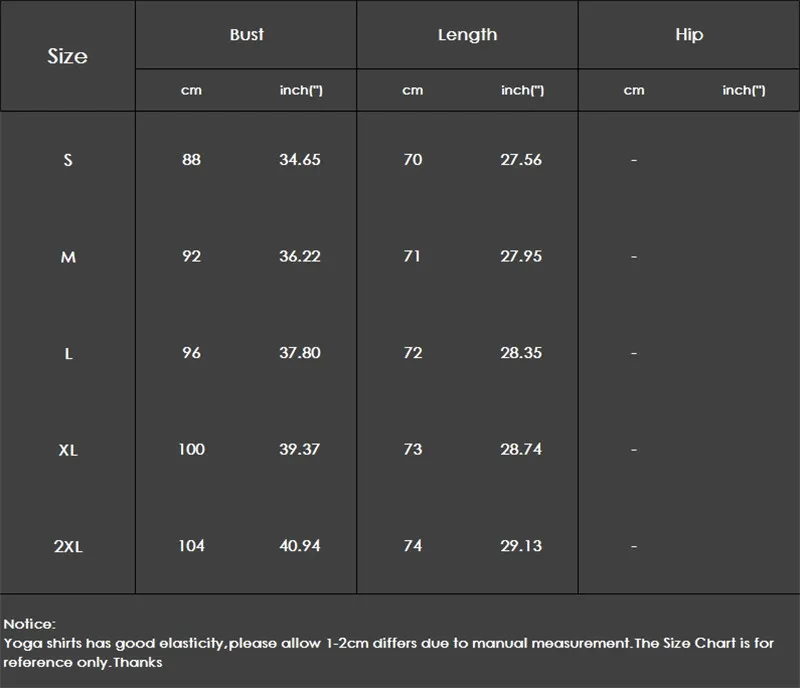Select bust value 88 cm
Screen dimensions: 800x688
pyautogui.click(x=191, y=160)
